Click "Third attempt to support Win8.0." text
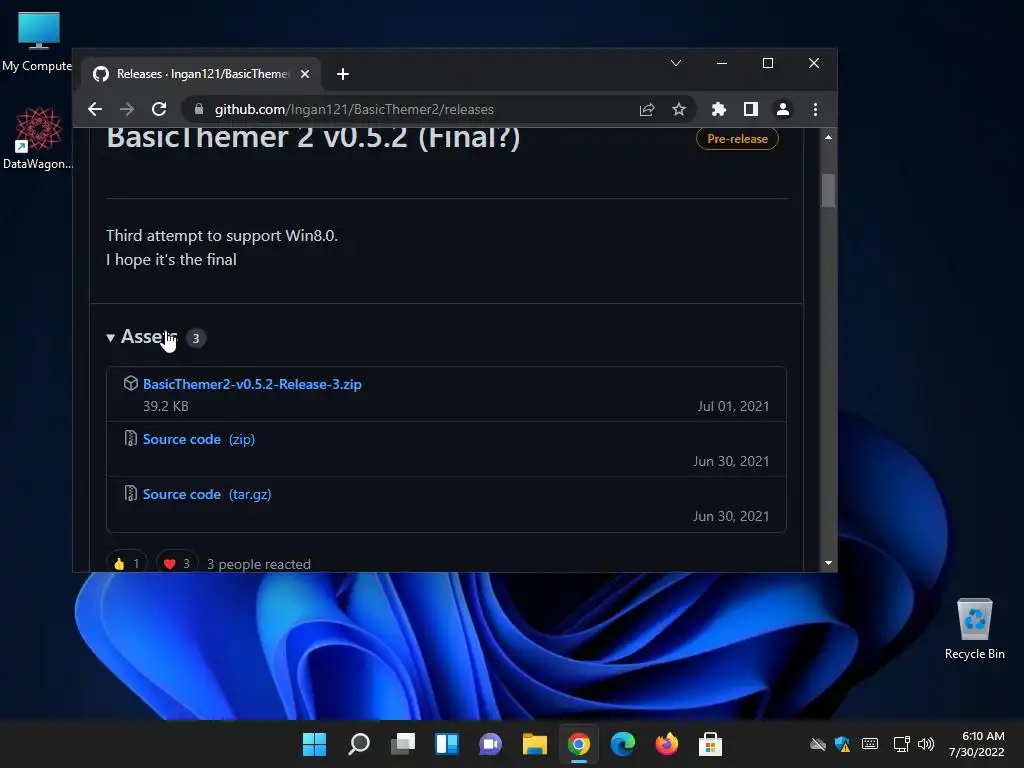 point(222,236)
